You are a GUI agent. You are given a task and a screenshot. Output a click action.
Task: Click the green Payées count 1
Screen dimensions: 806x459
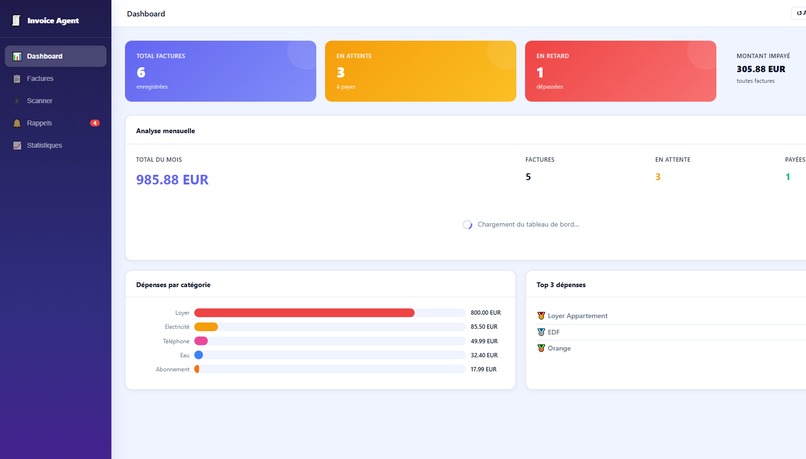pyautogui.click(x=787, y=177)
